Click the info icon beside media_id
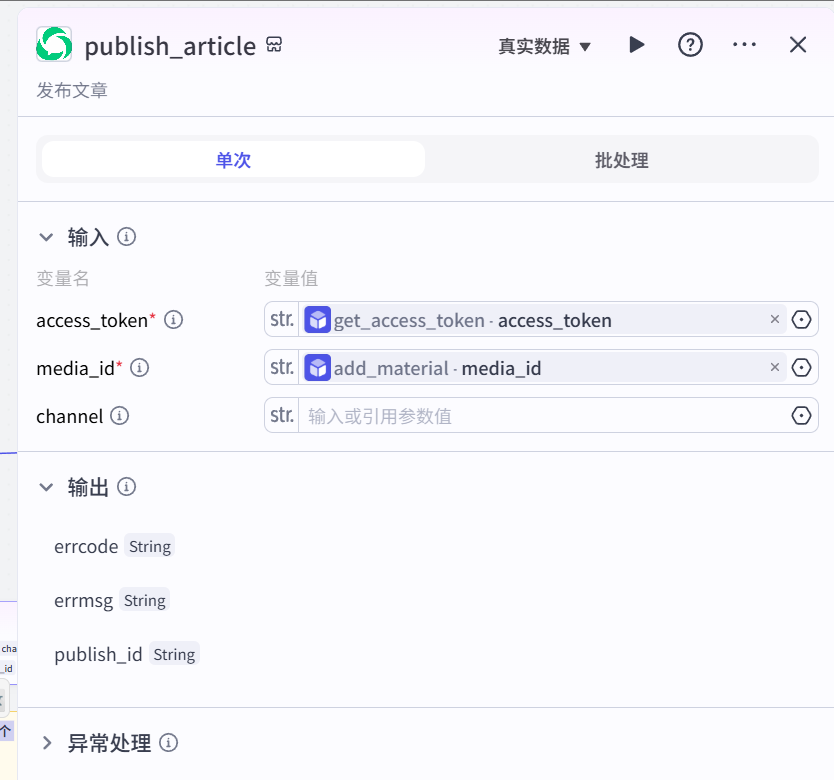Viewport: 834px width, 780px height. coord(139,368)
